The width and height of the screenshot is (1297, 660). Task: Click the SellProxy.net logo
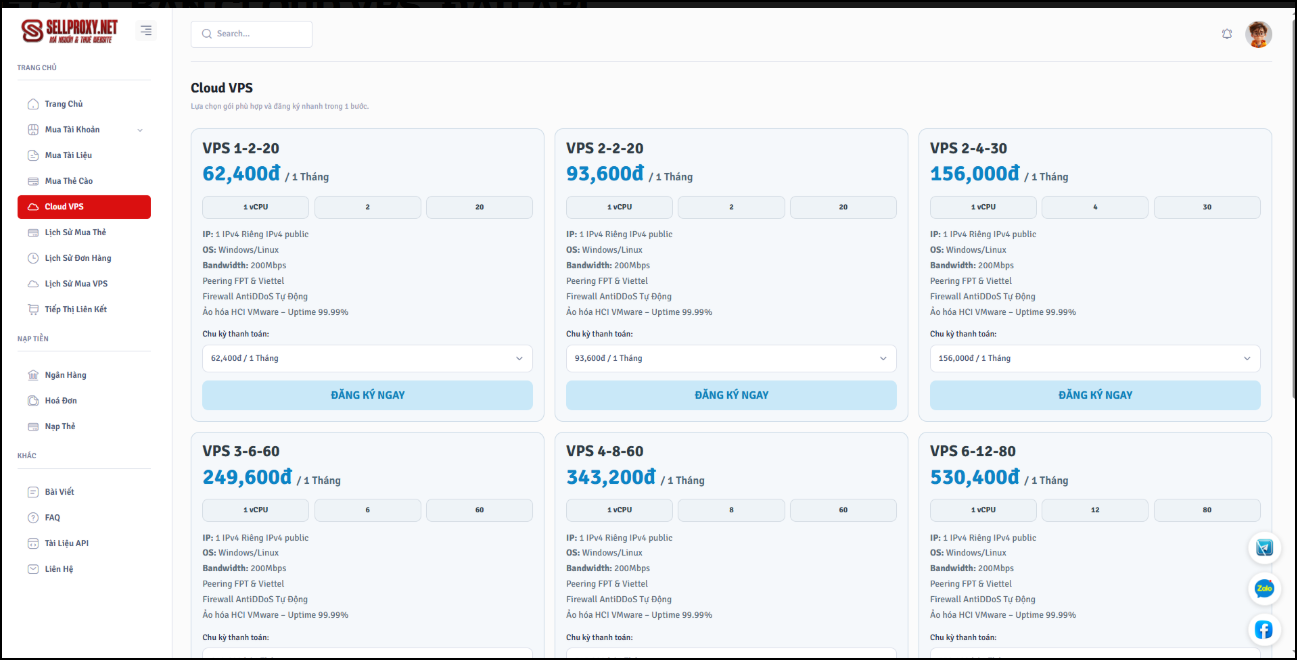click(69, 31)
